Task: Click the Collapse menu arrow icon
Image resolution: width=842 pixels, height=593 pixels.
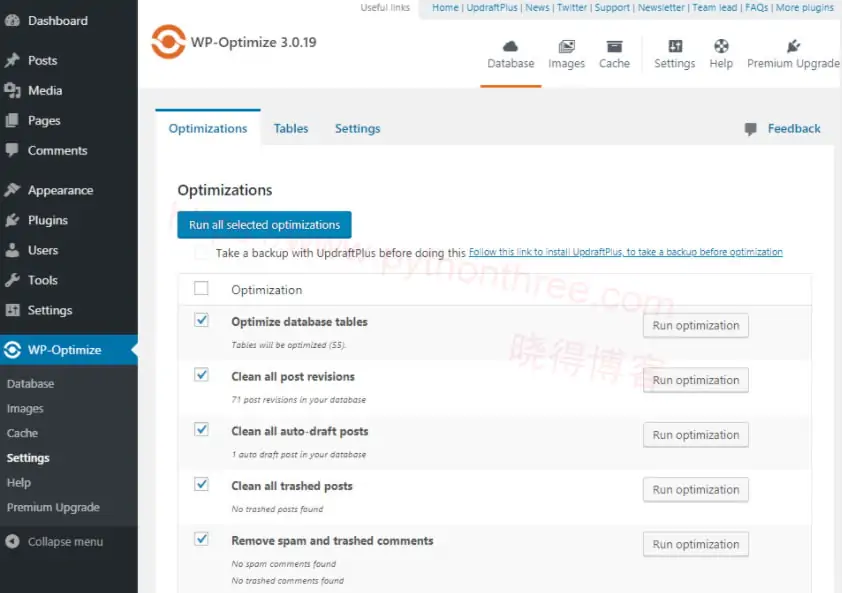Action: click(x=12, y=541)
